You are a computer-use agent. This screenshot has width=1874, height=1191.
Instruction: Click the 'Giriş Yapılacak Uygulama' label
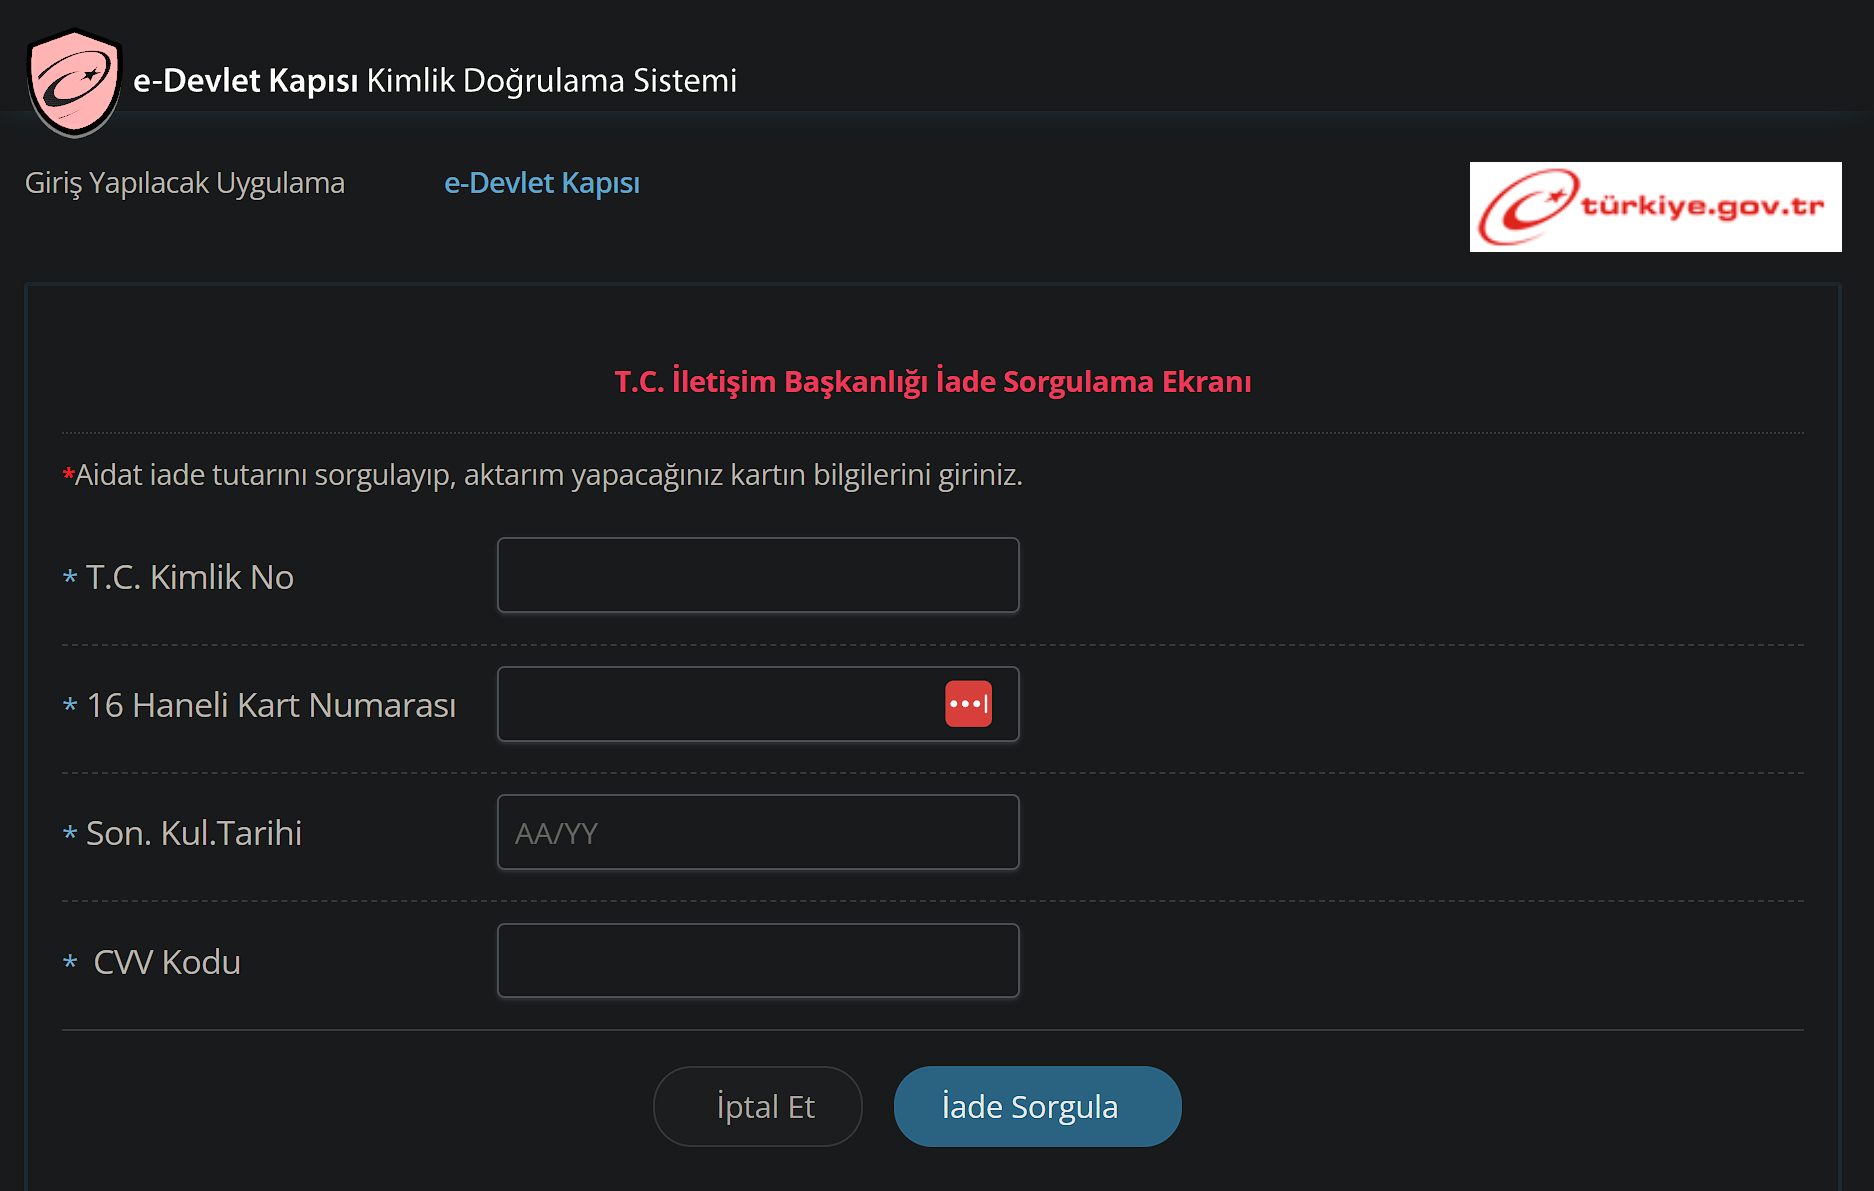pyautogui.click(x=185, y=183)
